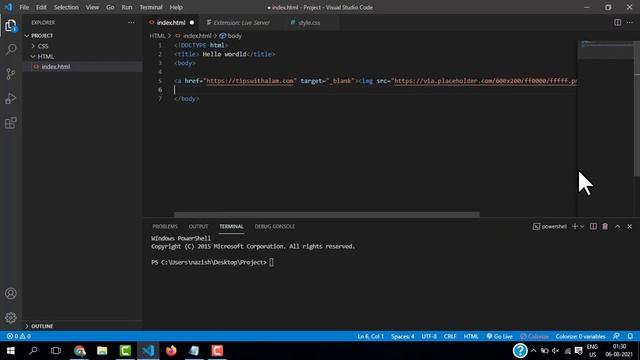Click the code minimap preview
Viewport: 640px width, 360px height.
pyautogui.click(x=605, y=49)
